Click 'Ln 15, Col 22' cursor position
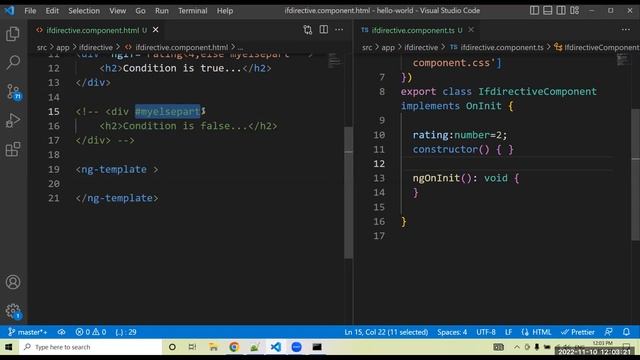The width and height of the screenshot is (640, 360). tap(386, 332)
